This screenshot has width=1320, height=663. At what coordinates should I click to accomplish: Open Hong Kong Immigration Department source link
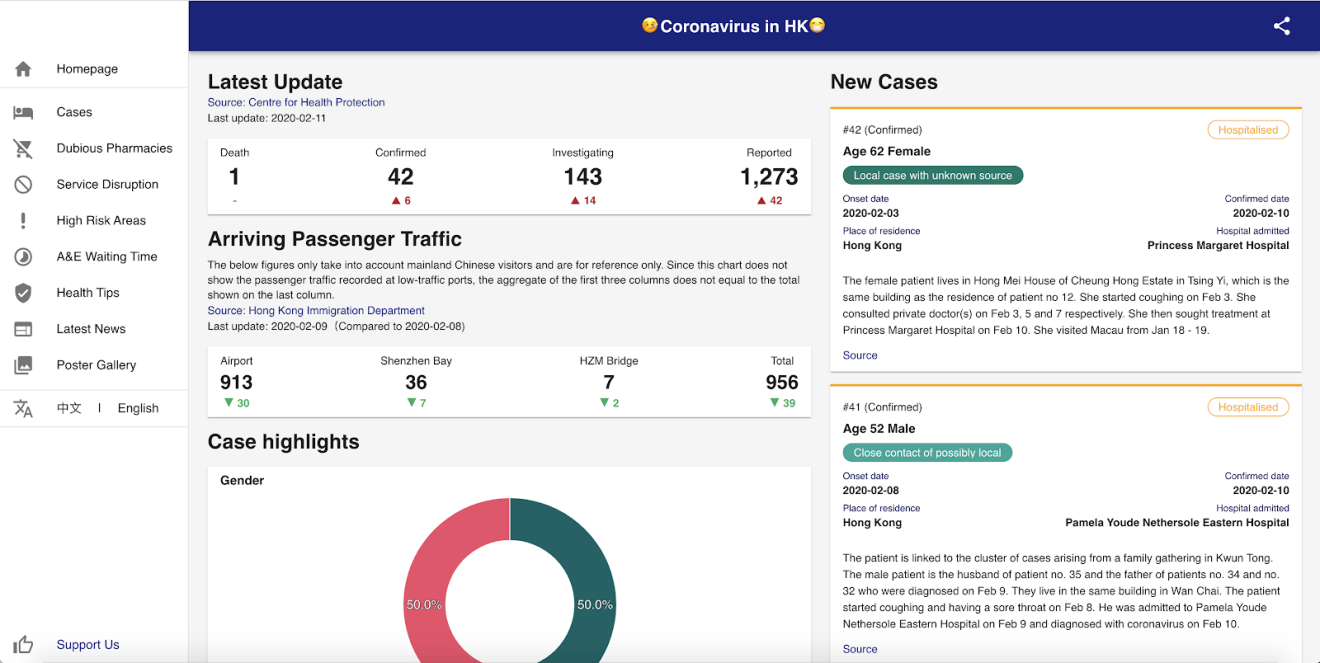[316, 311]
